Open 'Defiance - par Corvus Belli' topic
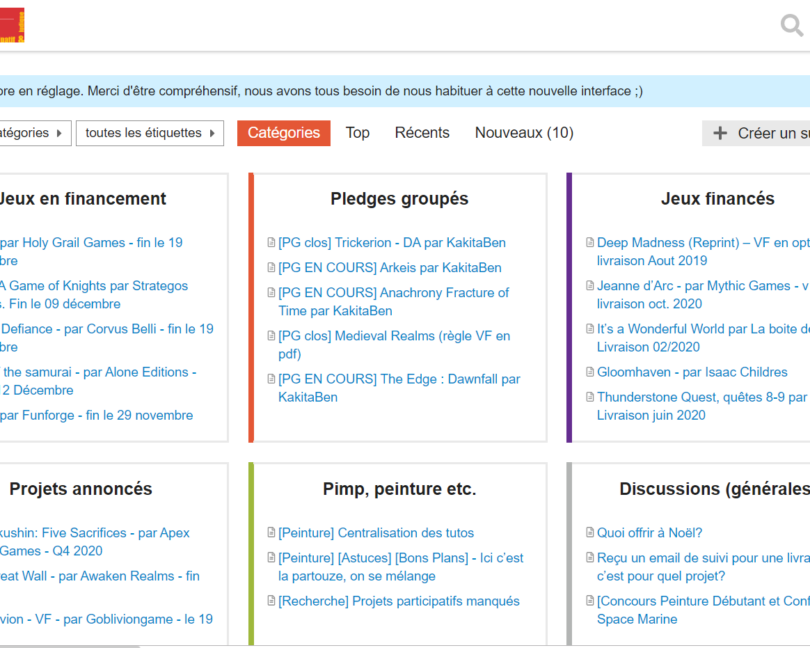This screenshot has width=810, height=648. point(107,338)
